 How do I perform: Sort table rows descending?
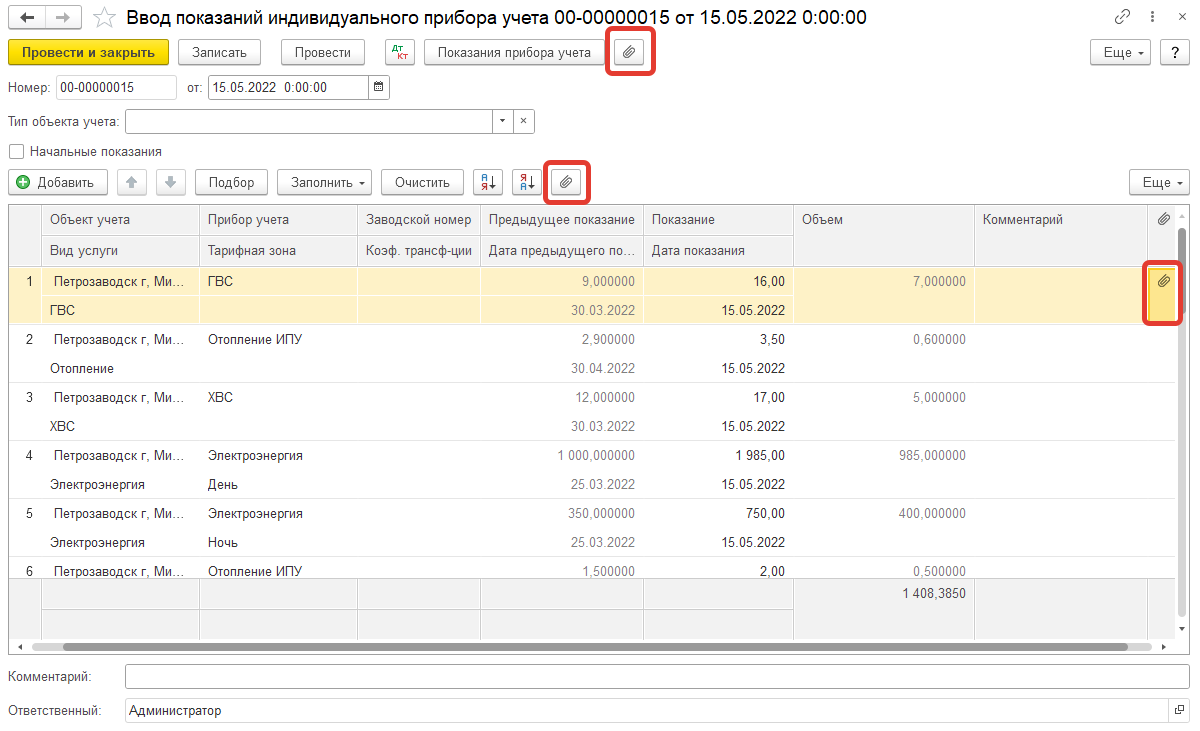tap(527, 182)
